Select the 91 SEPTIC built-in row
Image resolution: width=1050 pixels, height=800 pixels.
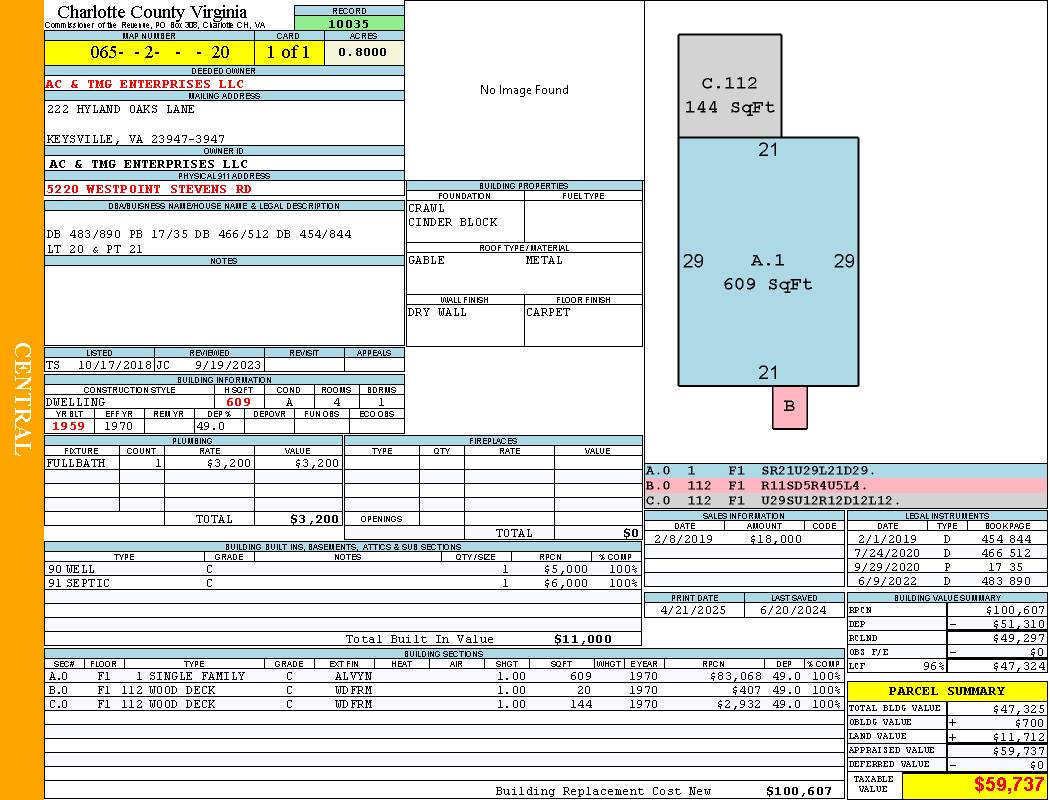coord(341,583)
